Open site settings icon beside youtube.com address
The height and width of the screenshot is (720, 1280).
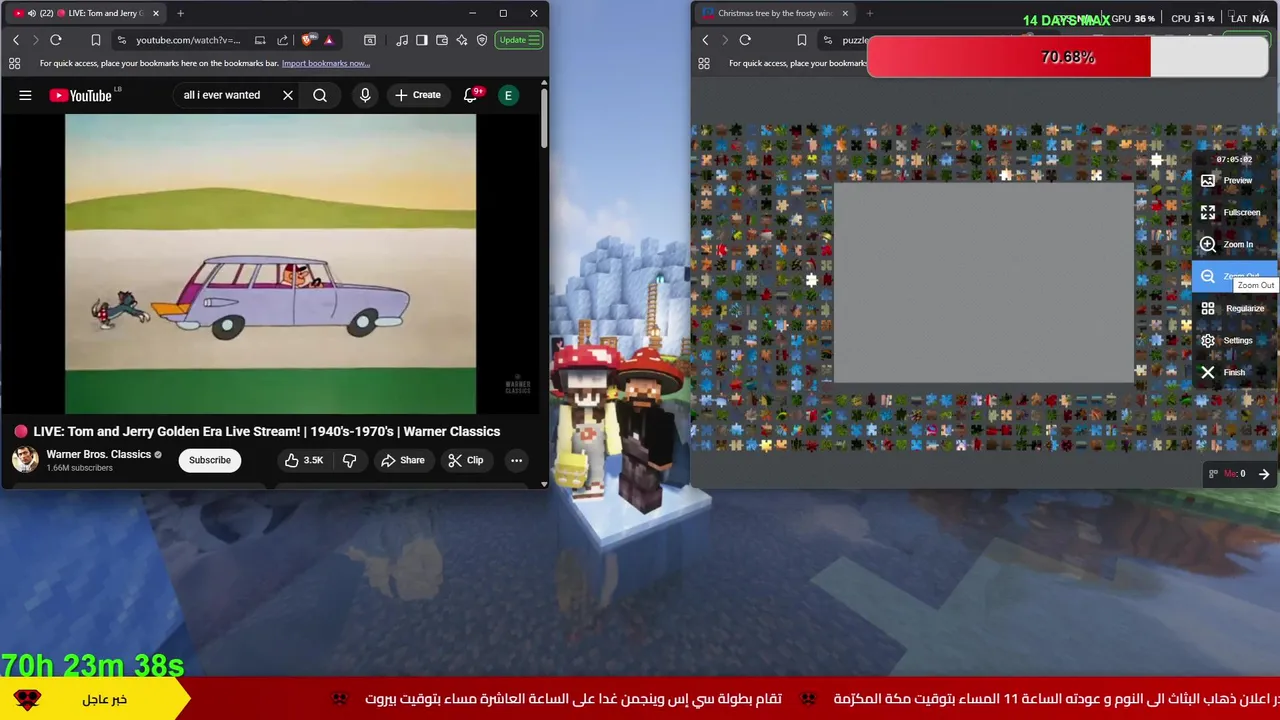(122, 40)
